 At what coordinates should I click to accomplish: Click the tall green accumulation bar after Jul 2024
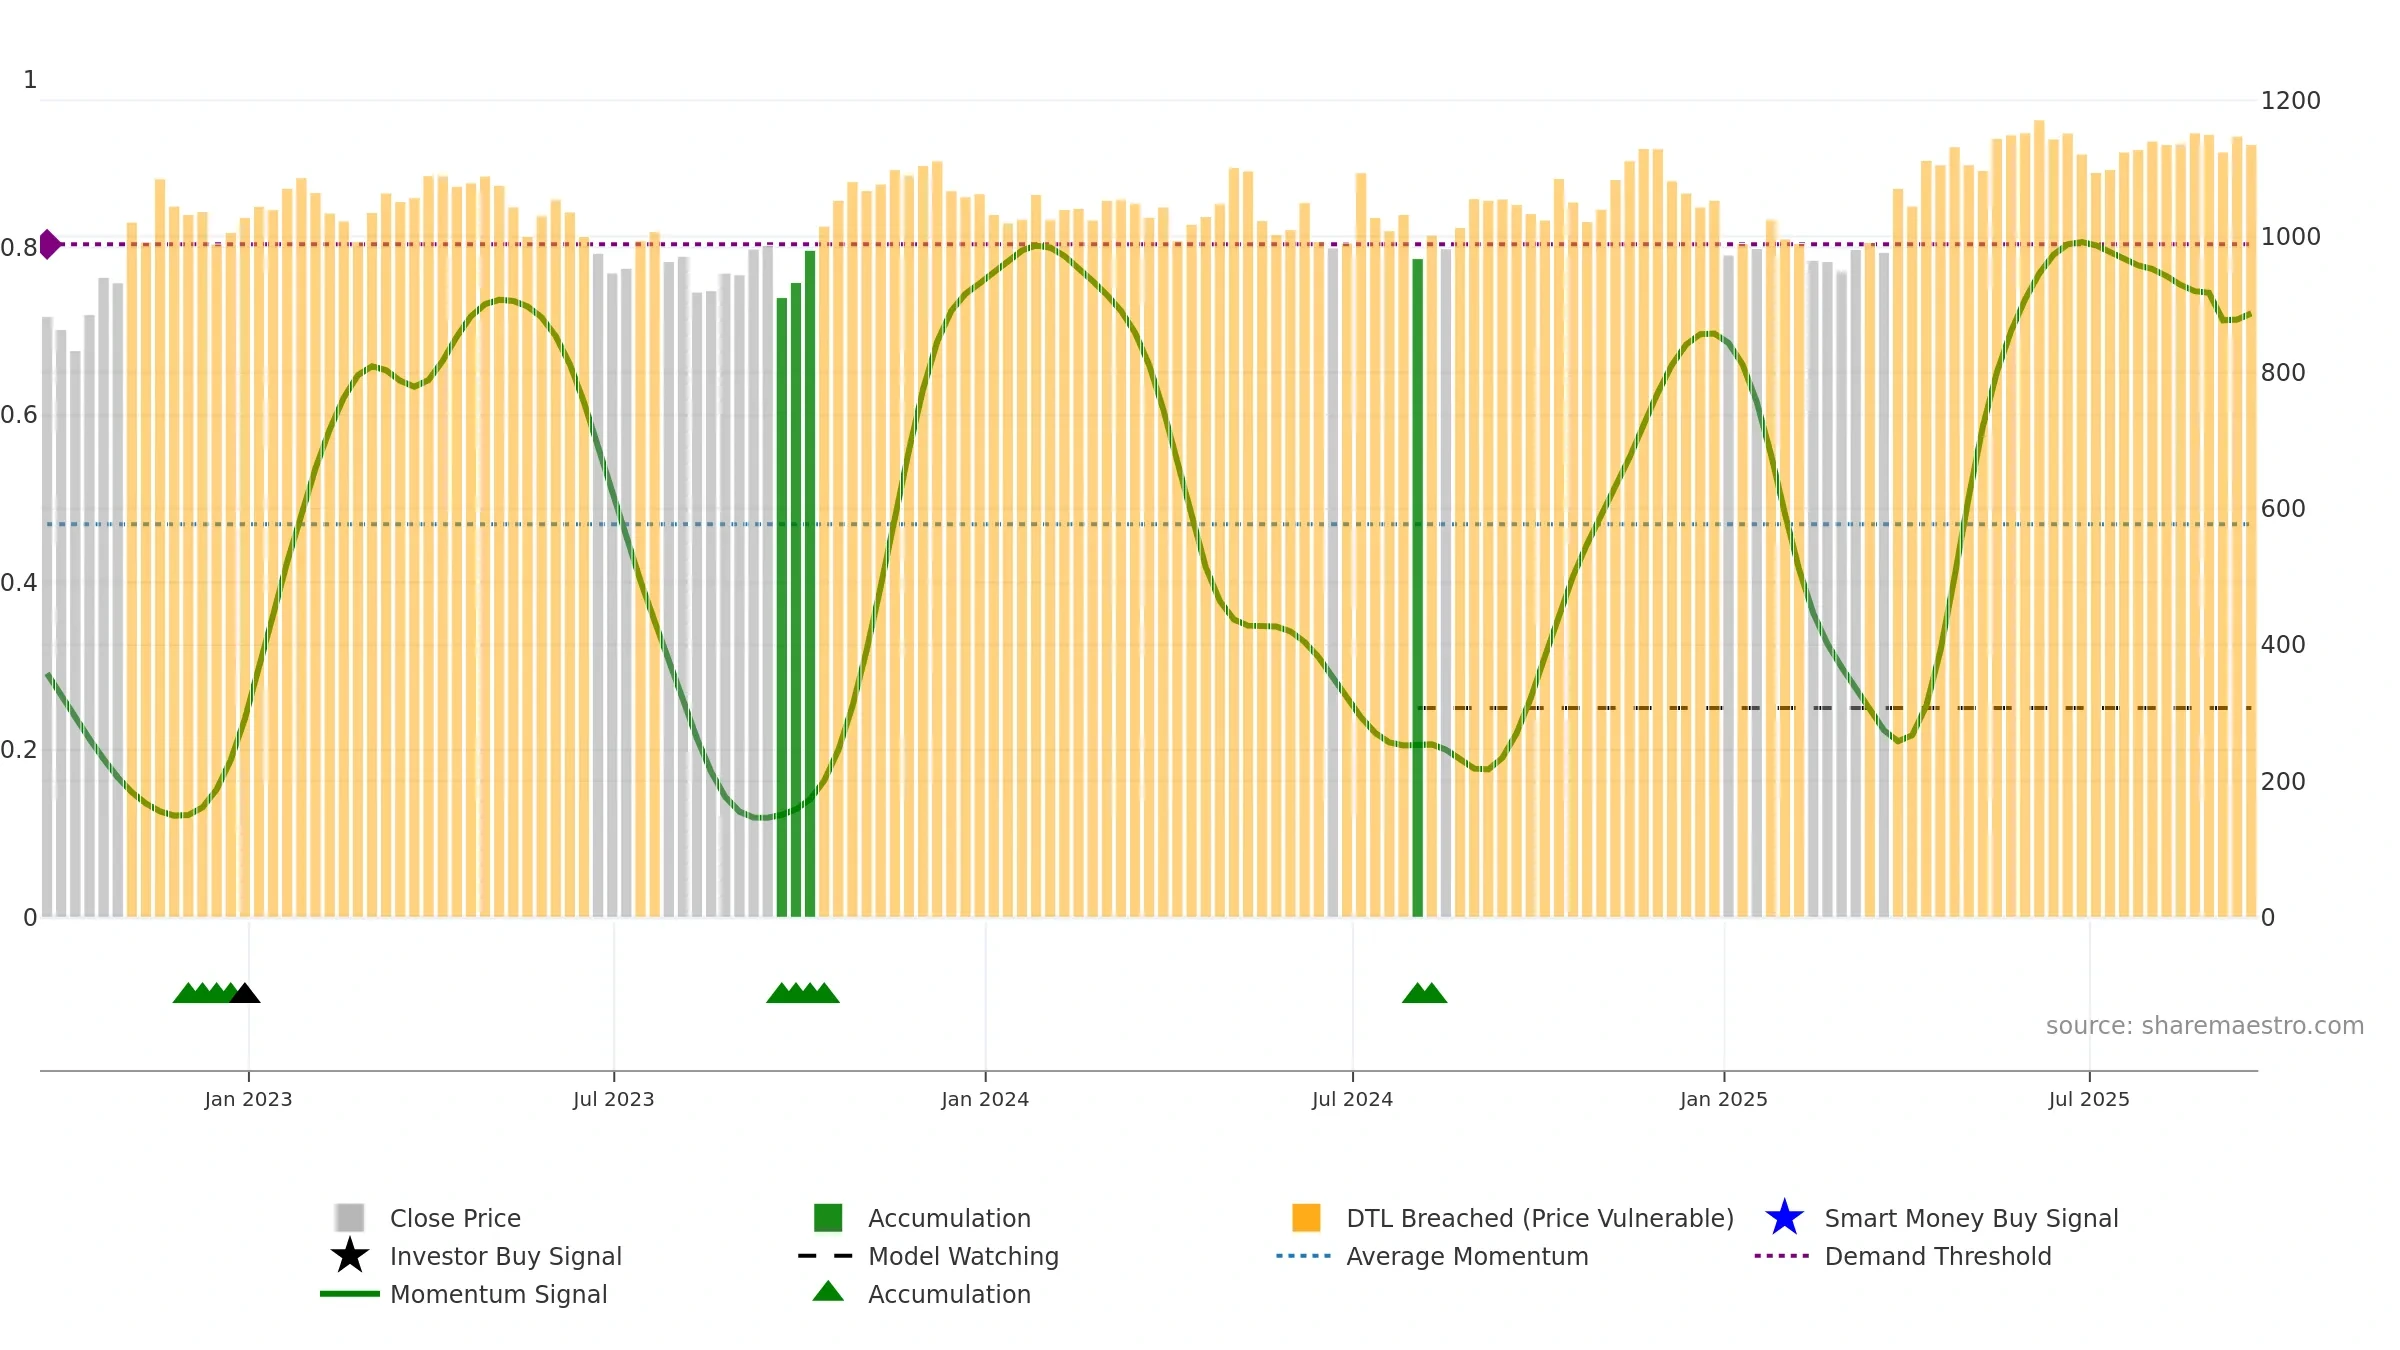pos(1417,588)
